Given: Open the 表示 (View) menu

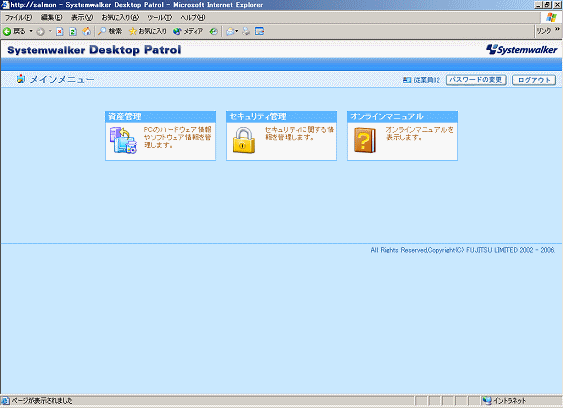Looking at the screenshot, I should click(82, 17).
